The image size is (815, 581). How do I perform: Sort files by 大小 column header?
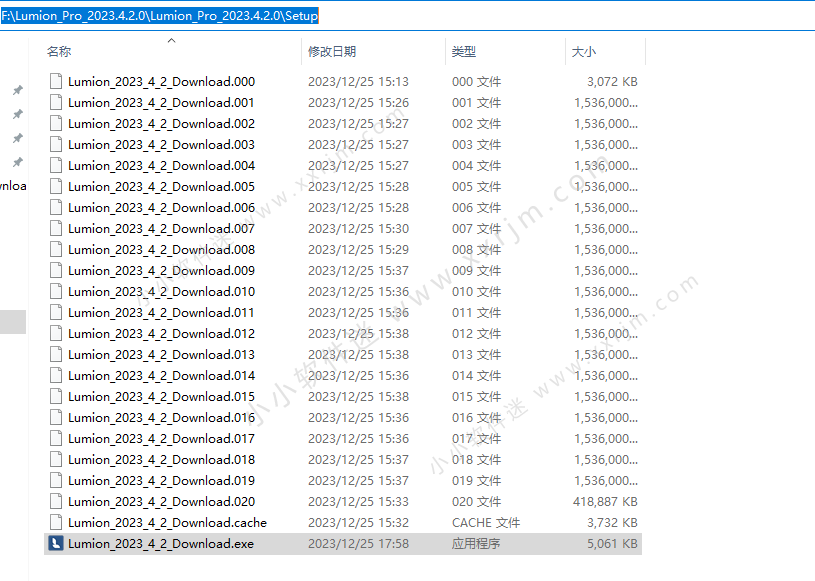coord(583,51)
